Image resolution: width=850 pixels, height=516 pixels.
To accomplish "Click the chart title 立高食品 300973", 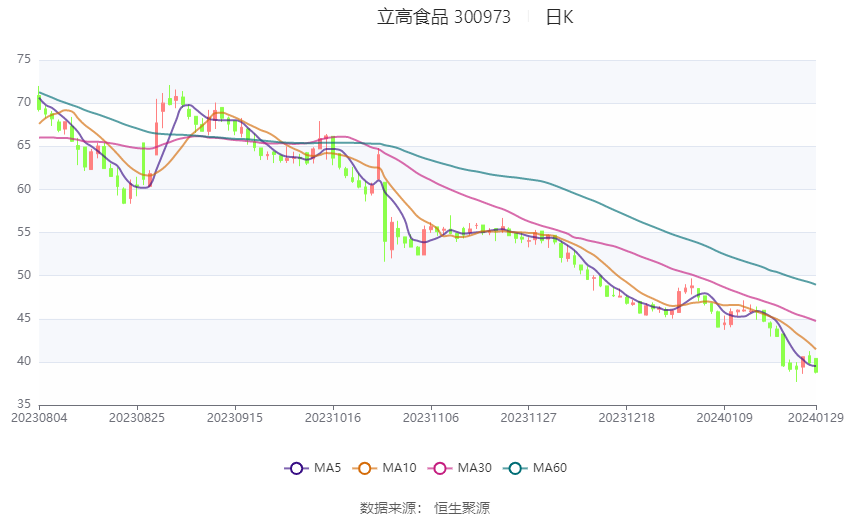I will coord(444,17).
